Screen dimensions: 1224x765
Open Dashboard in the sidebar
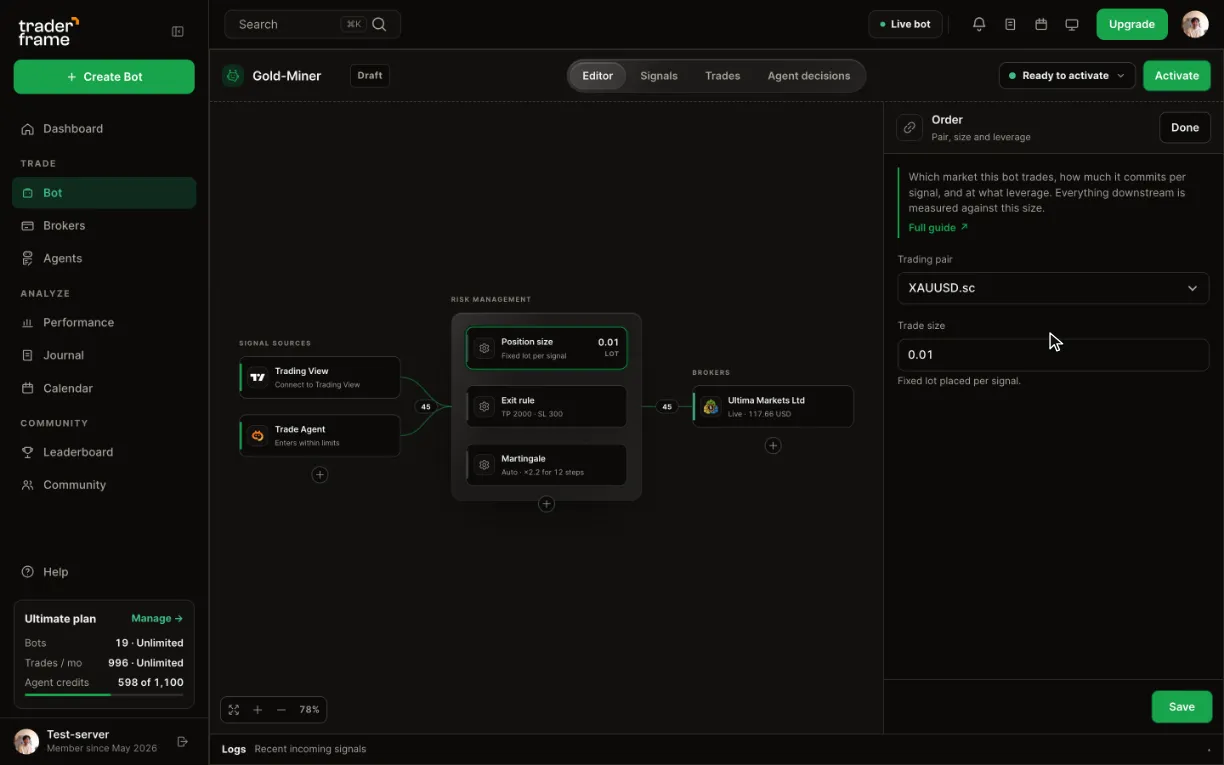point(104,129)
